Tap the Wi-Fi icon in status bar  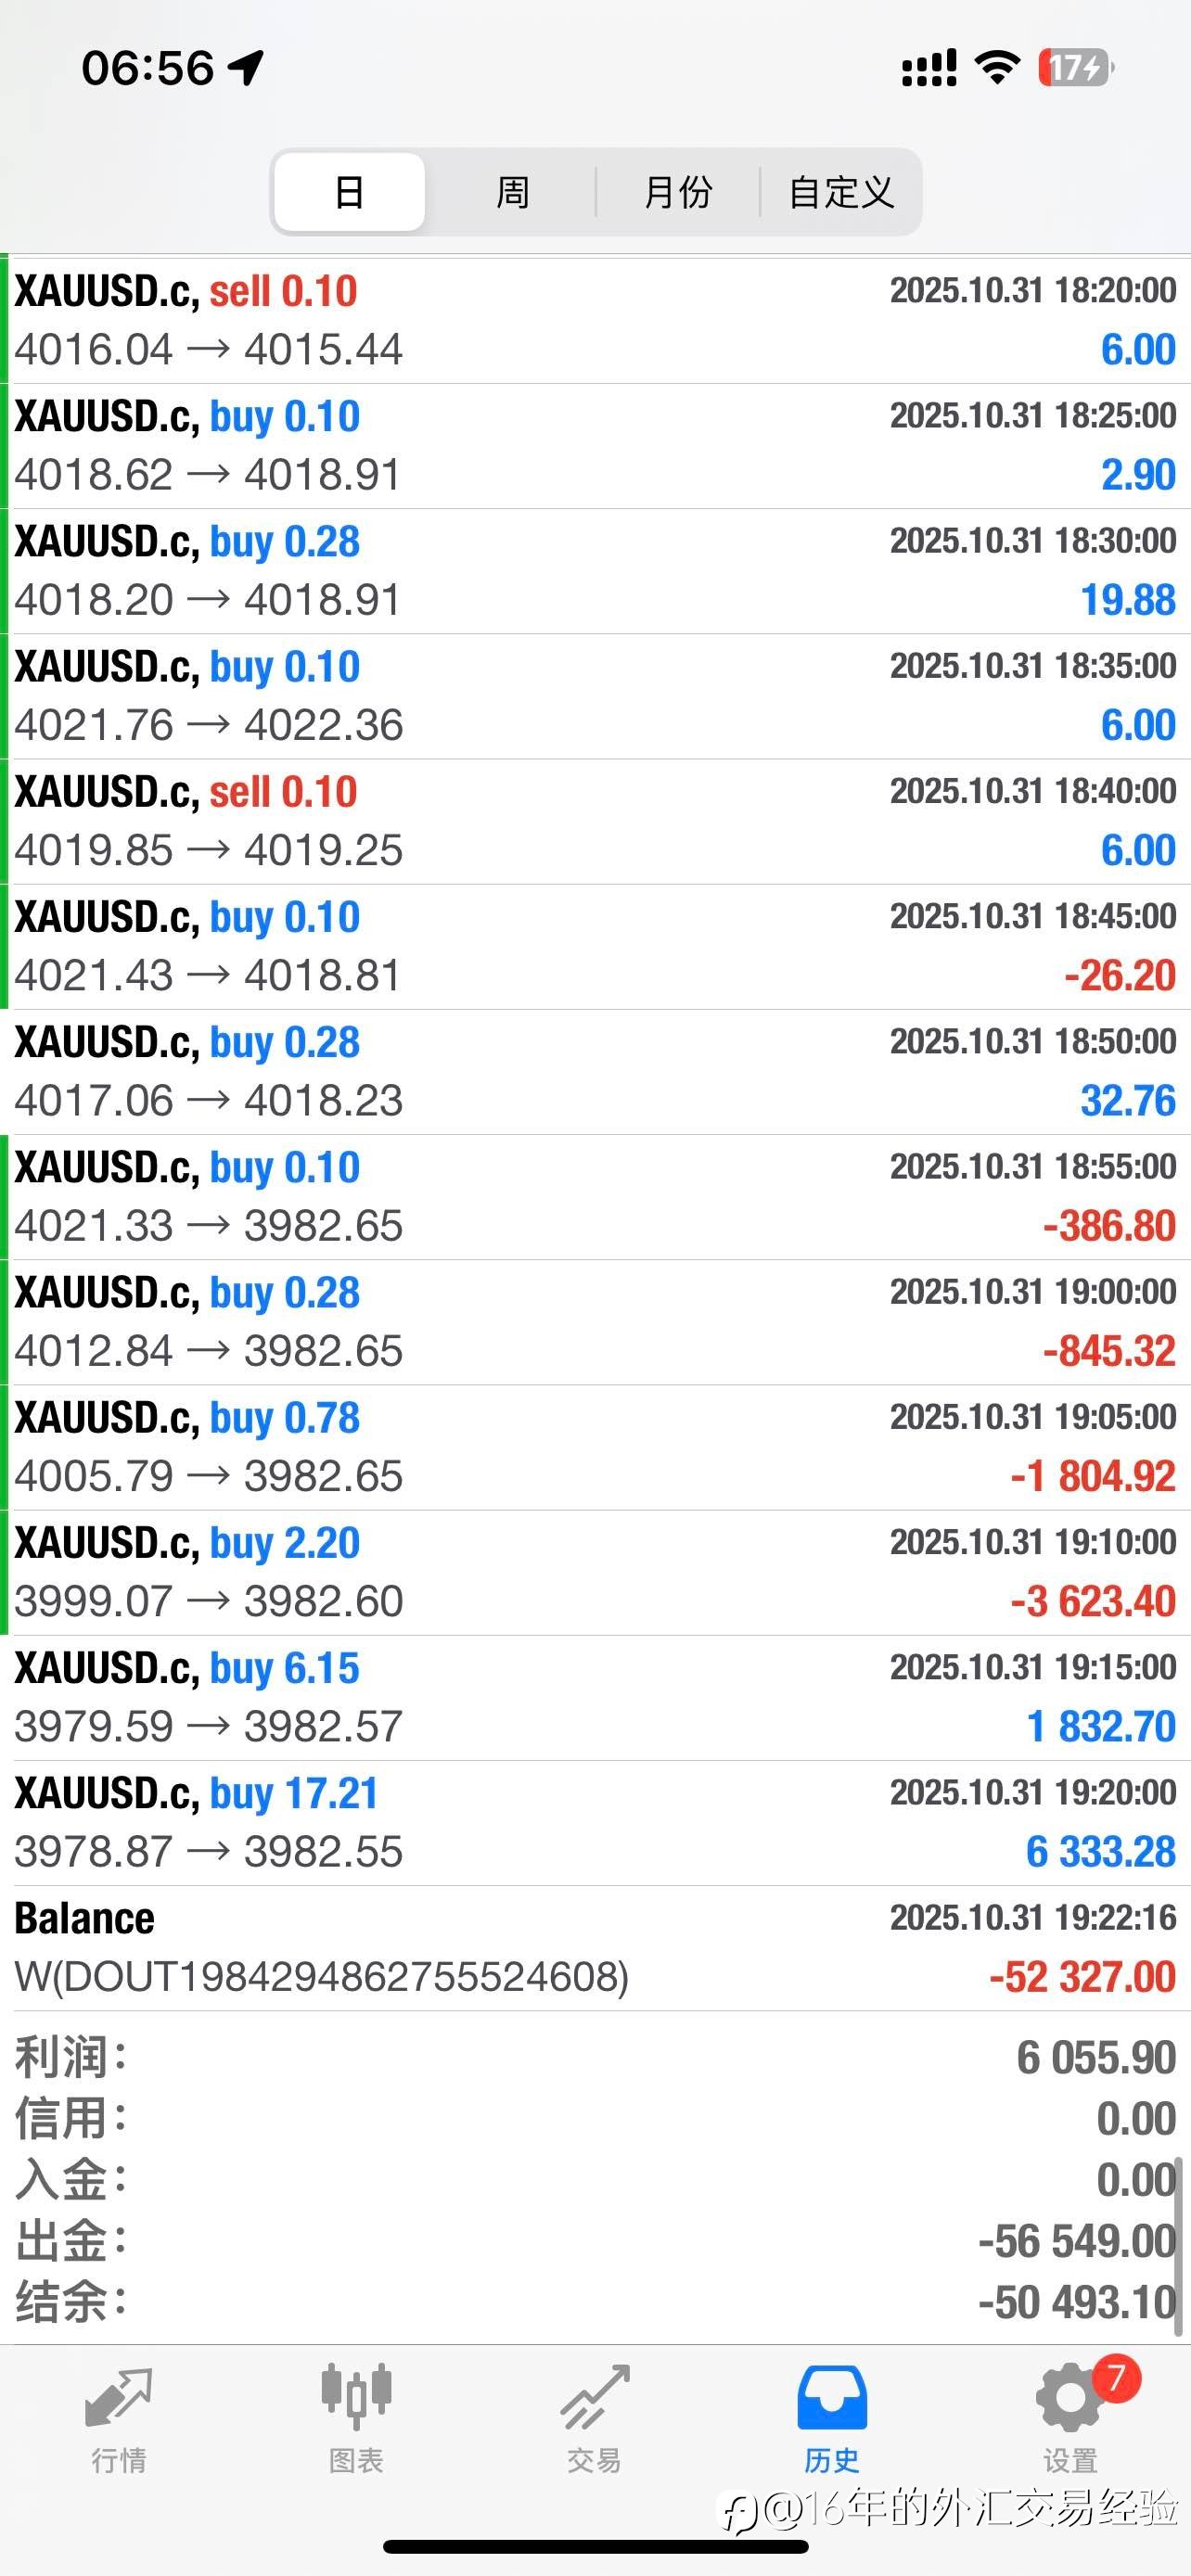pos(996,68)
